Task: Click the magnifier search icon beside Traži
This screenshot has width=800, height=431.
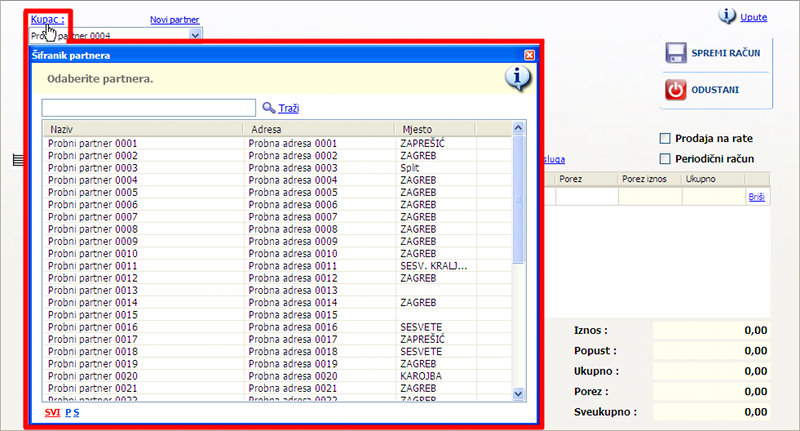Action: coord(268,107)
